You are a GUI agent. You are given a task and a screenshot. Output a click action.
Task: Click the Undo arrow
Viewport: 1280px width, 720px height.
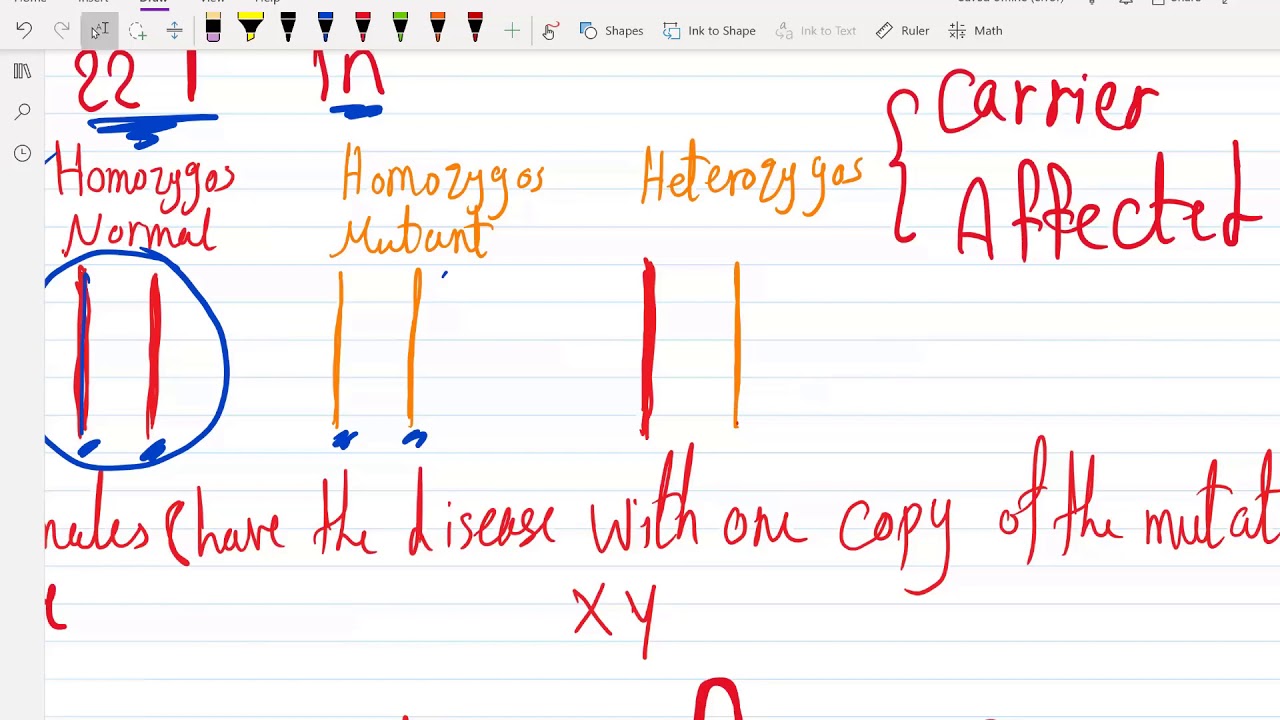point(24,30)
